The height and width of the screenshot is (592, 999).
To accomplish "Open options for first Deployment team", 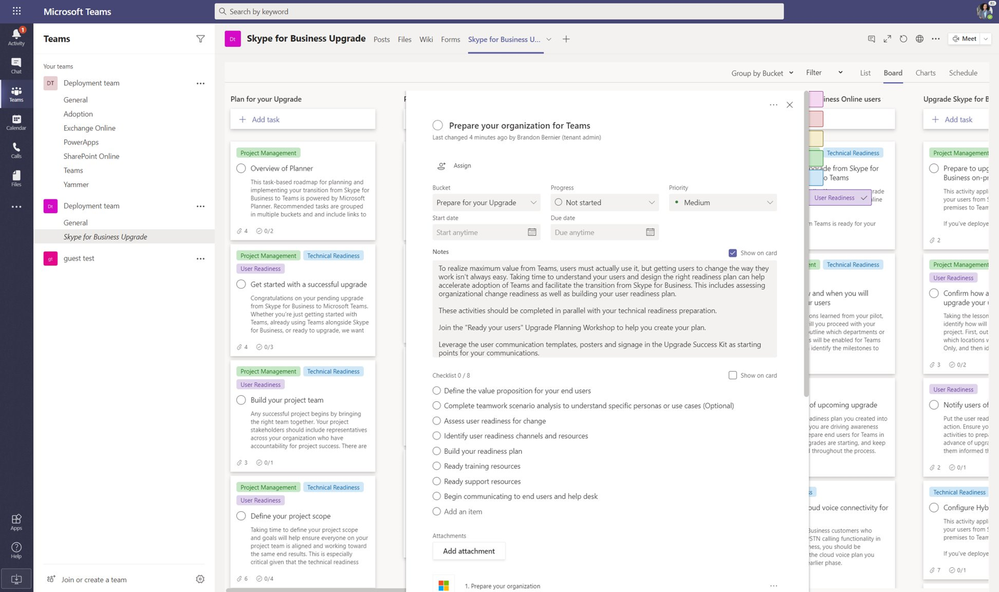I will [200, 83].
